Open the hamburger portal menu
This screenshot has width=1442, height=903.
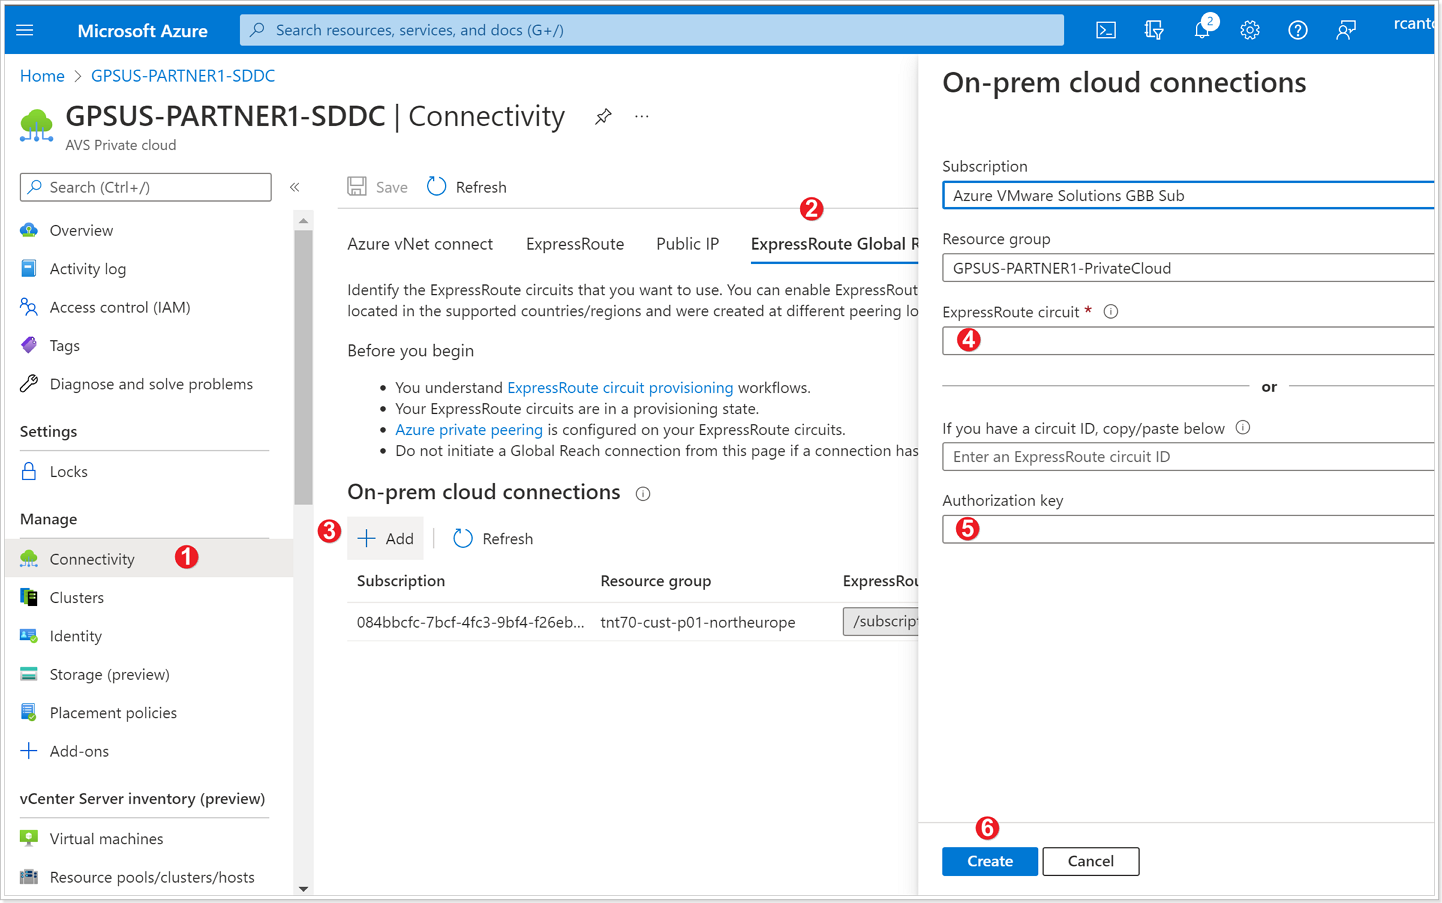point(25,30)
